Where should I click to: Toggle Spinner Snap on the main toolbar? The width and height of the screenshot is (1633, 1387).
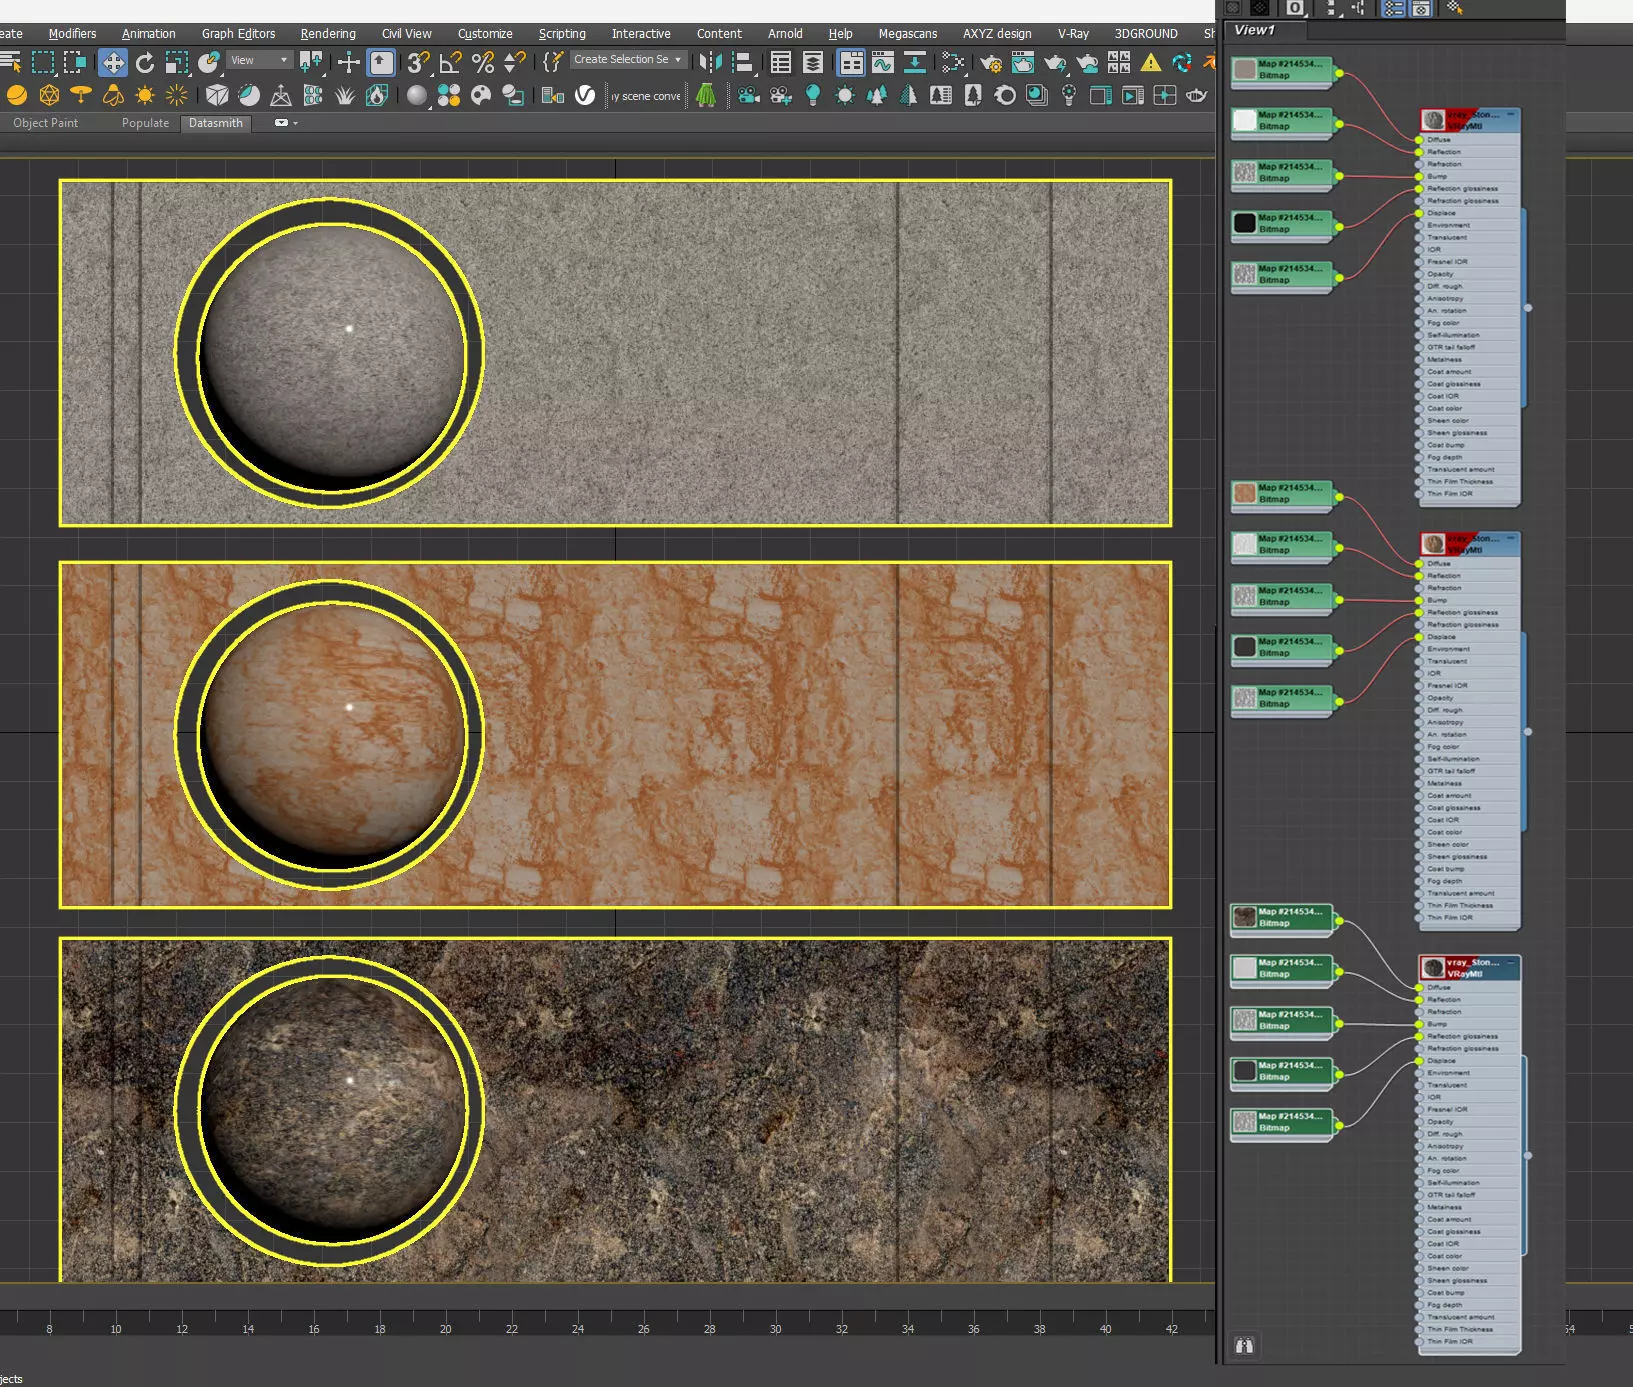click(x=515, y=63)
